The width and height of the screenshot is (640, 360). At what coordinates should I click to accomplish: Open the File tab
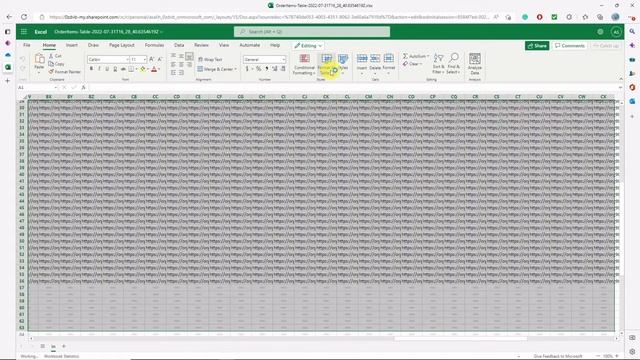[27, 45]
